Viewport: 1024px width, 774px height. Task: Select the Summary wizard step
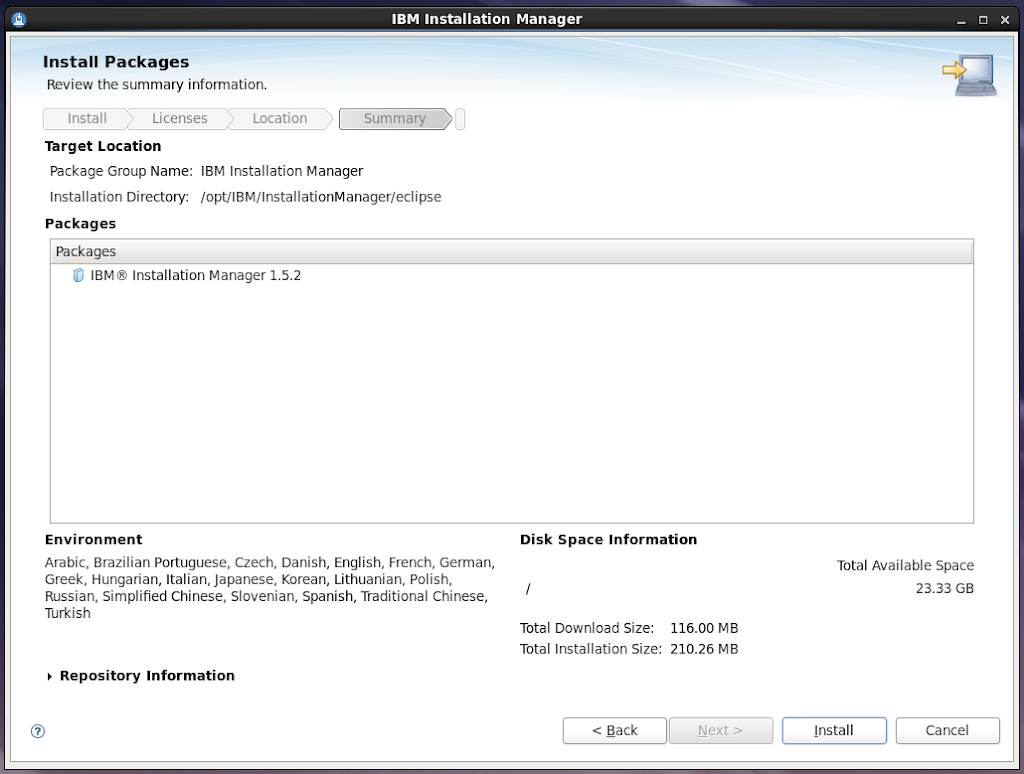pos(394,119)
